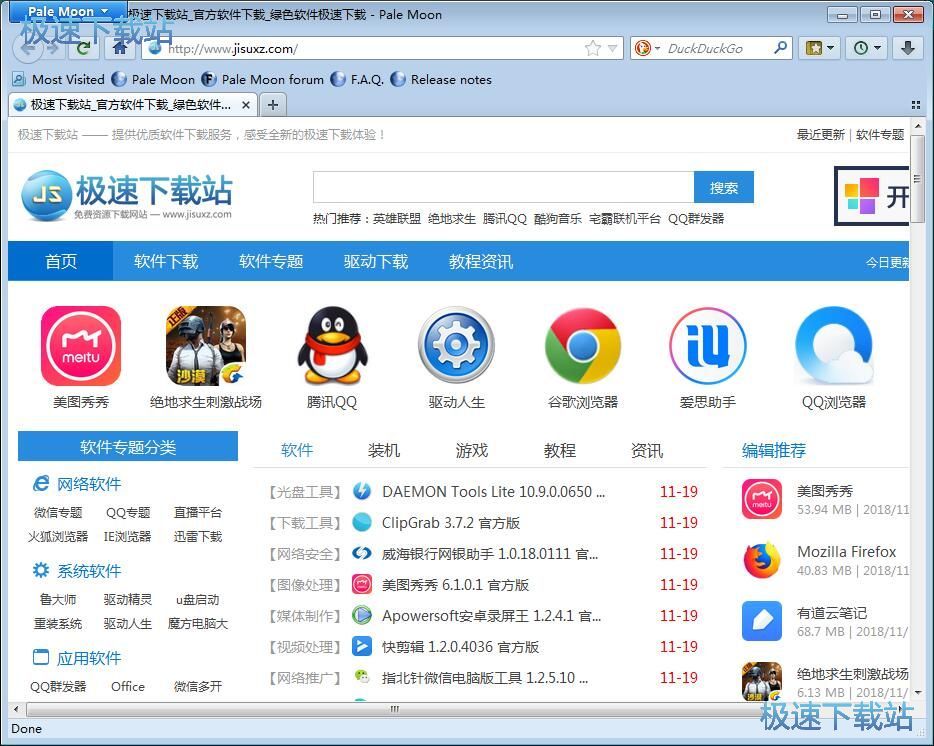934x746 pixels.
Task: Select the 软件专题 navigation item
Action: (x=270, y=261)
